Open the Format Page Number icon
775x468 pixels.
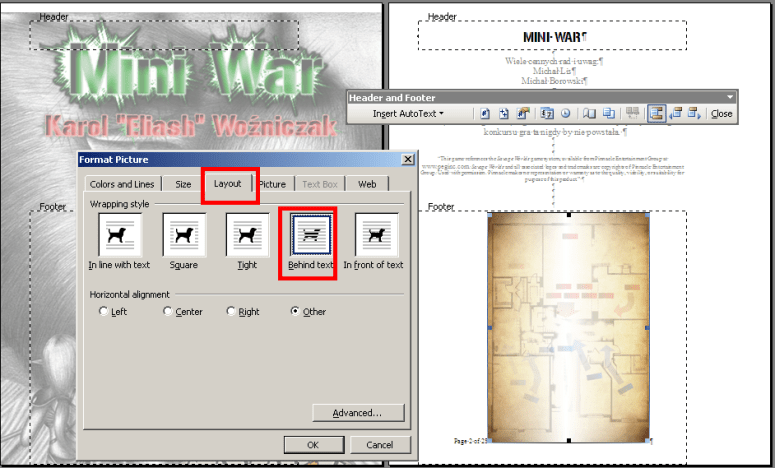point(521,113)
